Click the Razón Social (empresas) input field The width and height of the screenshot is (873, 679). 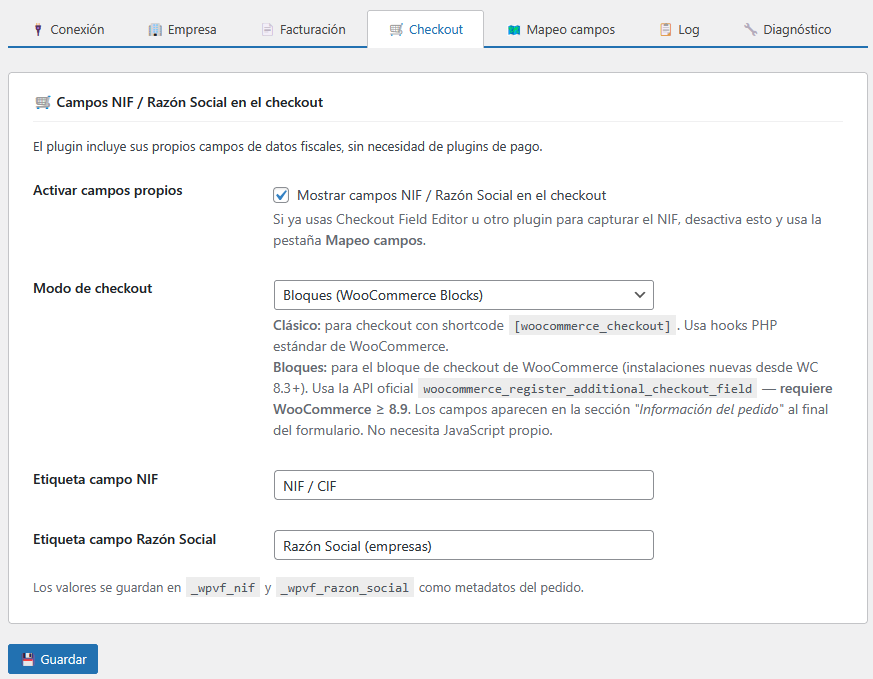pos(462,546)
